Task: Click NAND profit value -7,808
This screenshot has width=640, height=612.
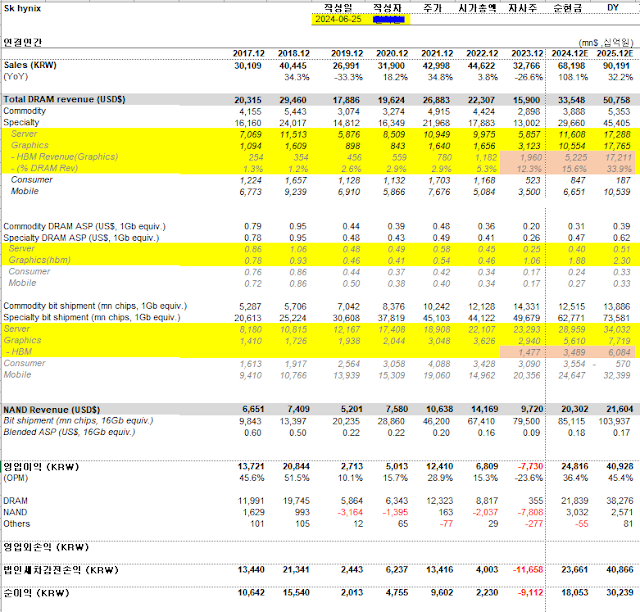Action: pyautogui.click(x=530, y=512)
